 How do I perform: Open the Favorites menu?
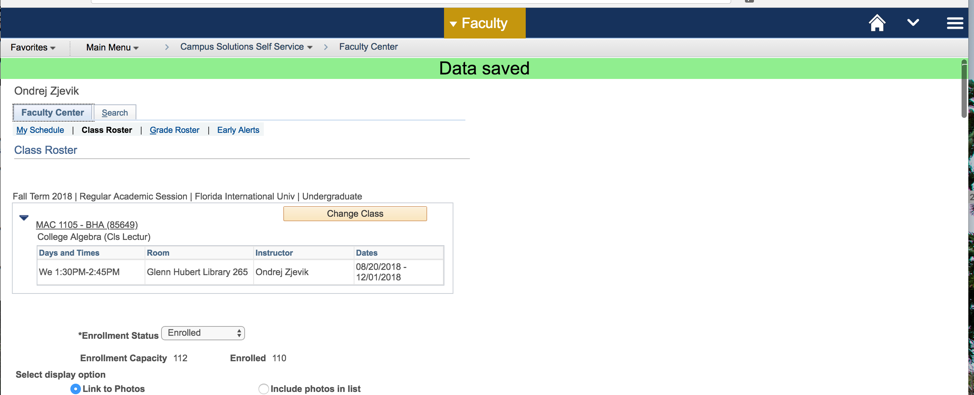pyautogui.click(x=33, y=47)
